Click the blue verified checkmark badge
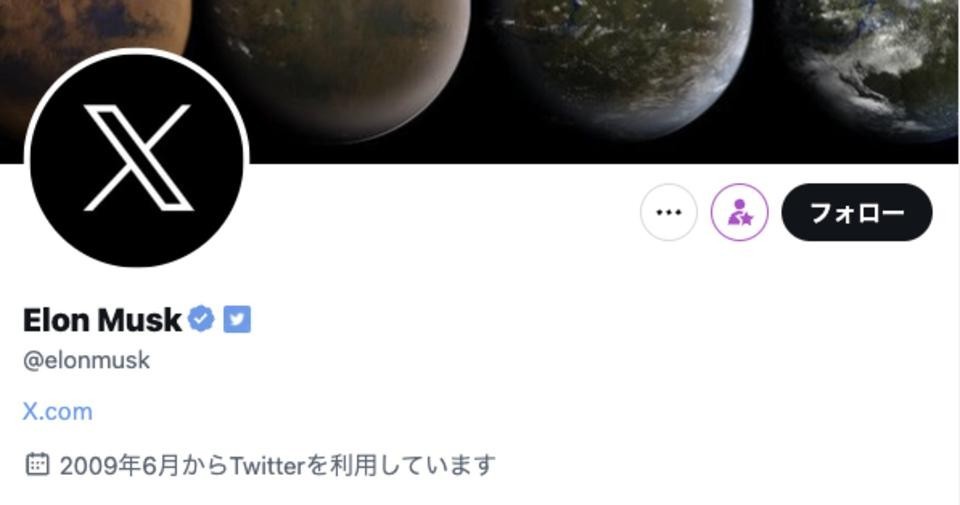The height and width of the screenshot is (505, 960). coord(201,319)
